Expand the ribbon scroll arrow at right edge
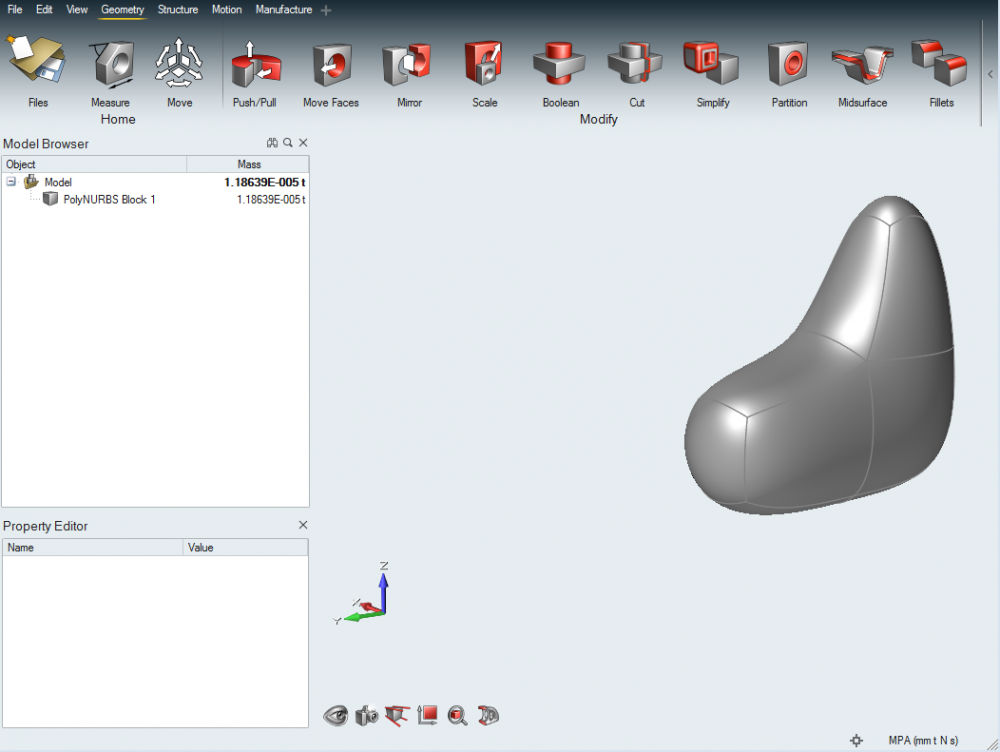 (990, 74)
